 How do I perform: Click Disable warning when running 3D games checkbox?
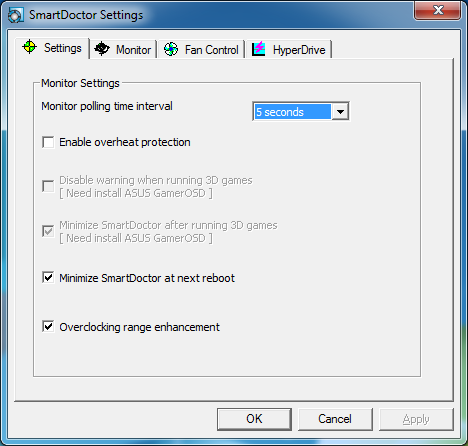point(48,186)
